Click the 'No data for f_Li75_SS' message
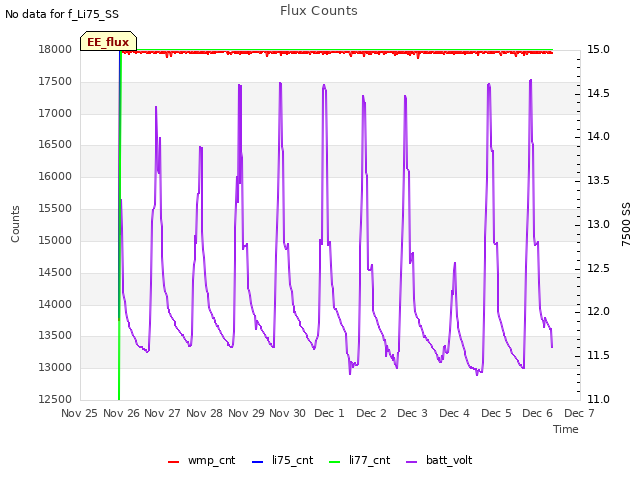Viewport: 640px width, 480px height. [x=62, y=14]
